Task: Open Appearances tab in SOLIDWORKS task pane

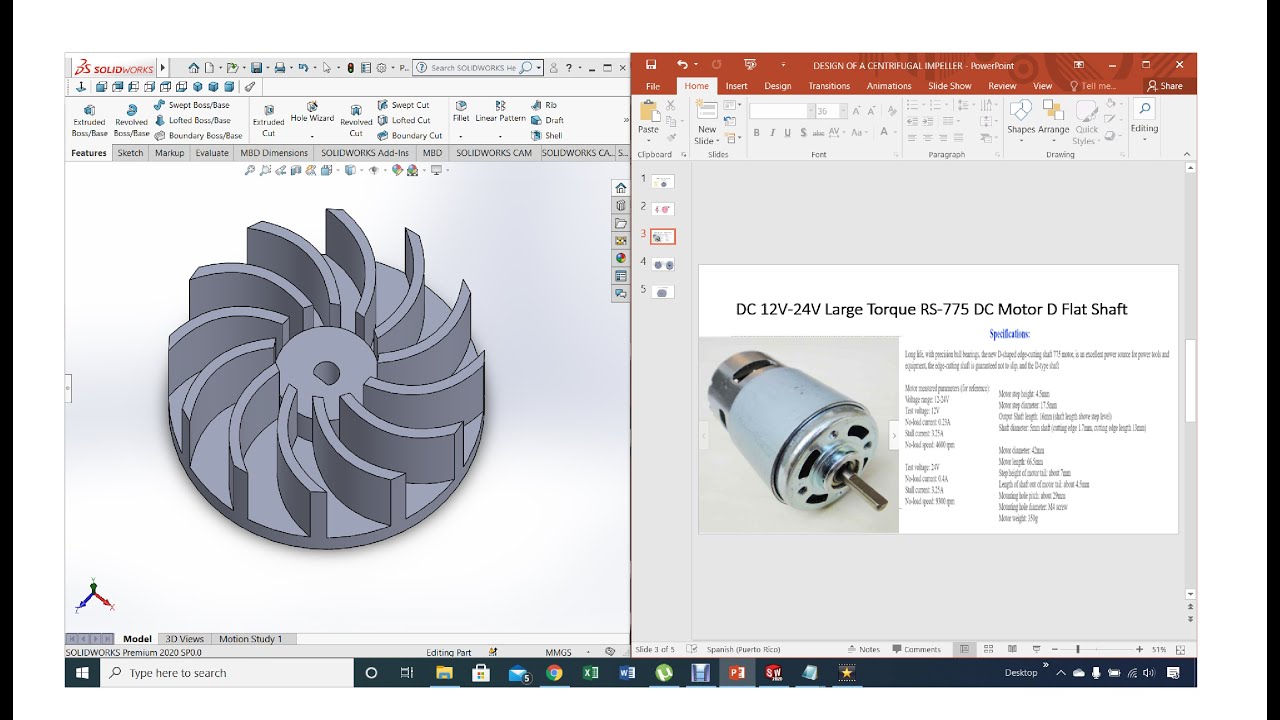Action: click(621, 258)
